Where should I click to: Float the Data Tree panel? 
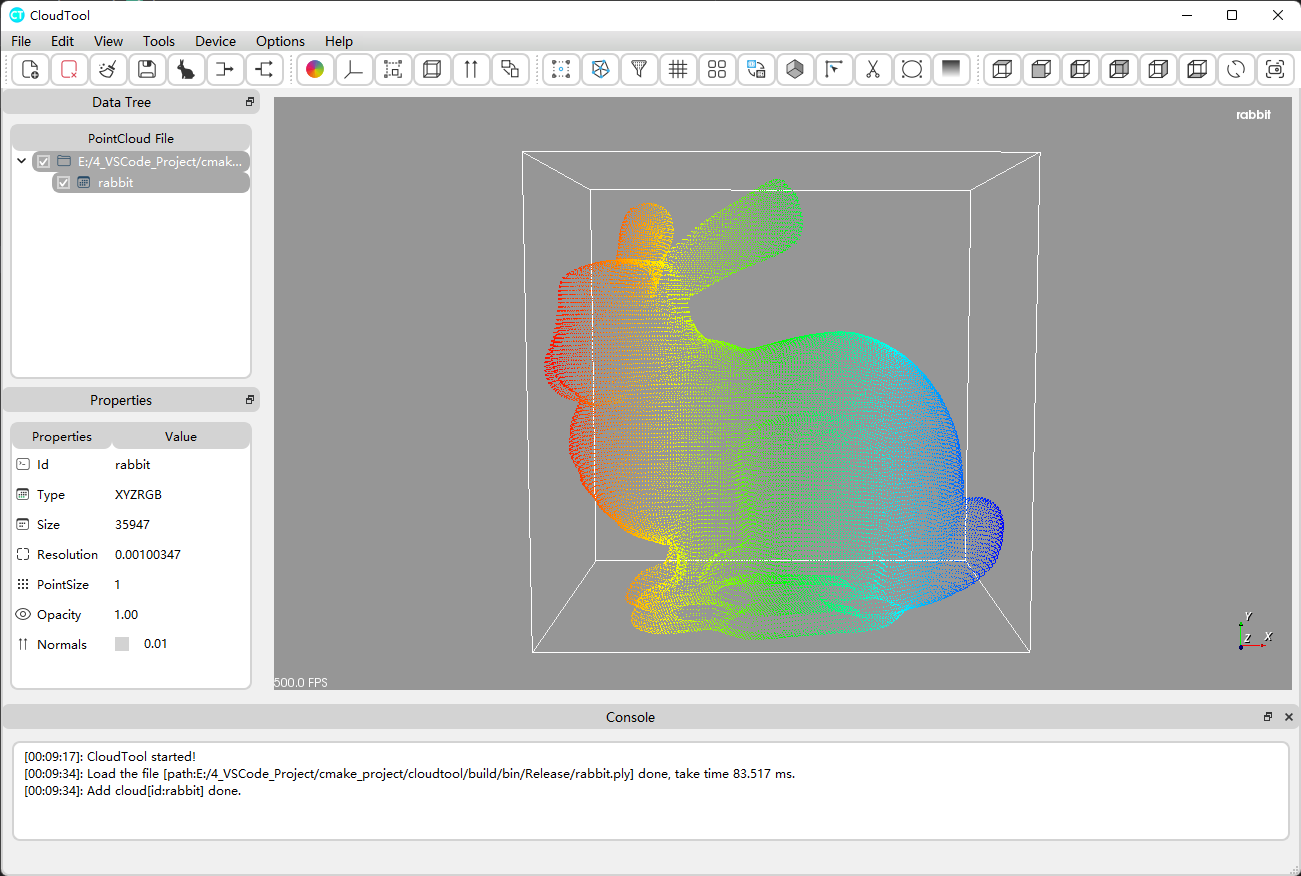pos(250,102)
